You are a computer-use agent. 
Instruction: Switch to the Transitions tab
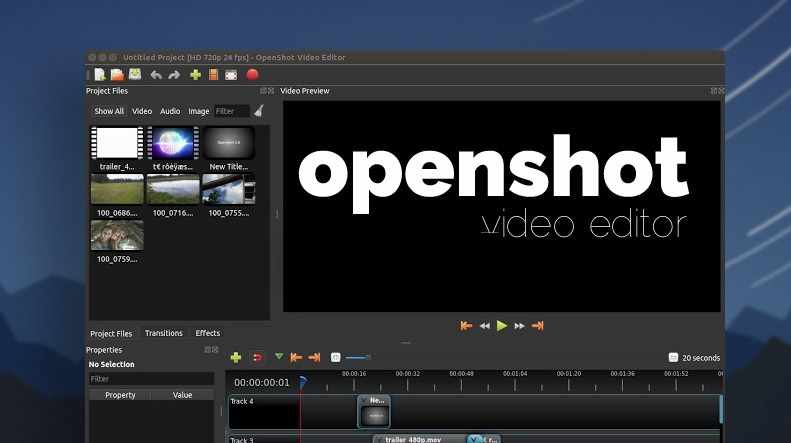tap(164, 333)
